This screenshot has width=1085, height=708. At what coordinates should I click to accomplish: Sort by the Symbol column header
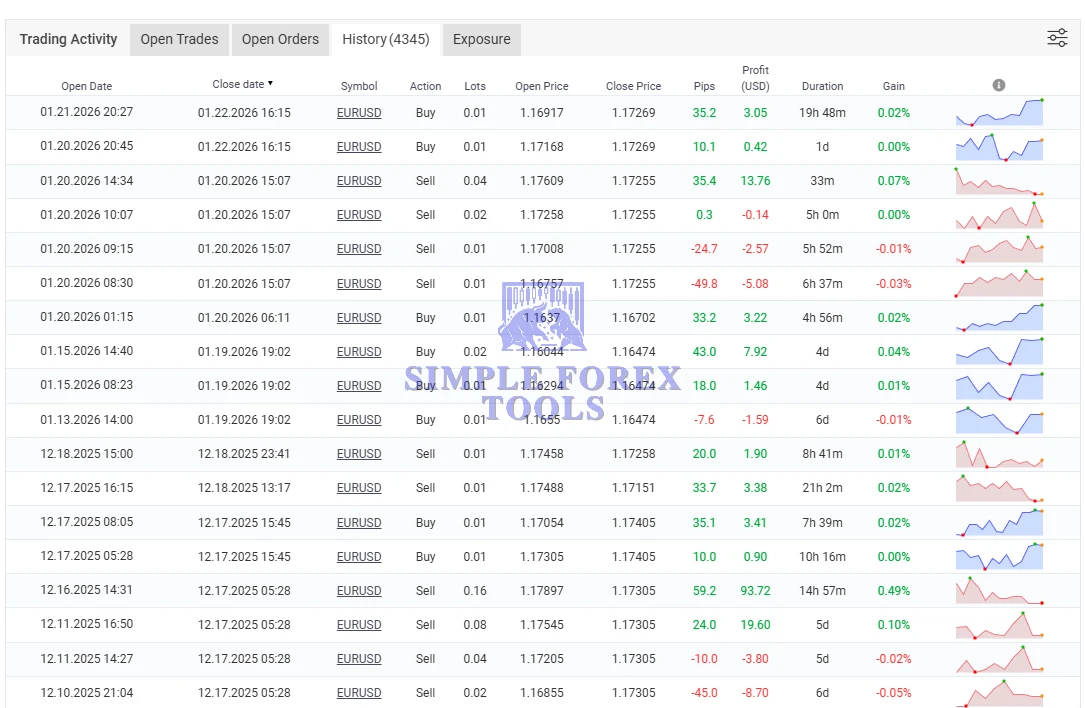point(359,86)
